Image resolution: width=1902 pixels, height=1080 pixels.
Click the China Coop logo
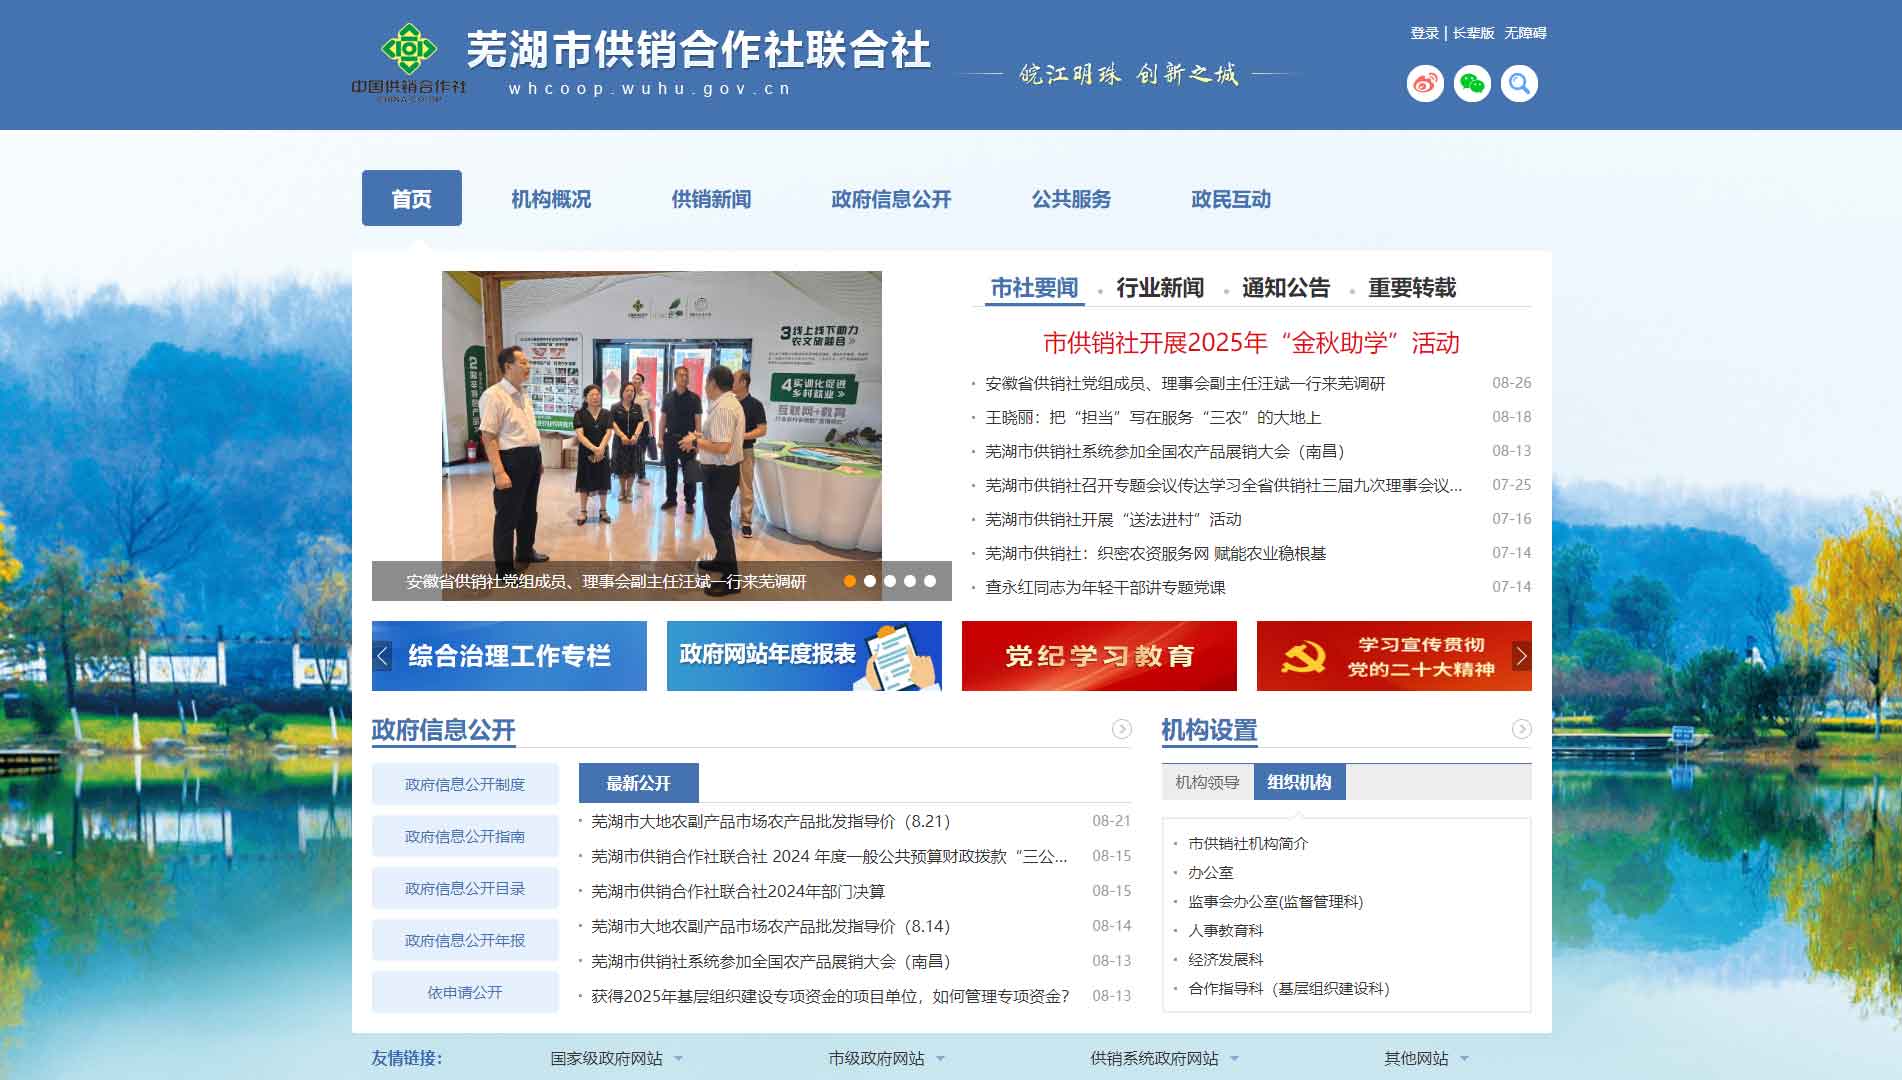[409, 62]
